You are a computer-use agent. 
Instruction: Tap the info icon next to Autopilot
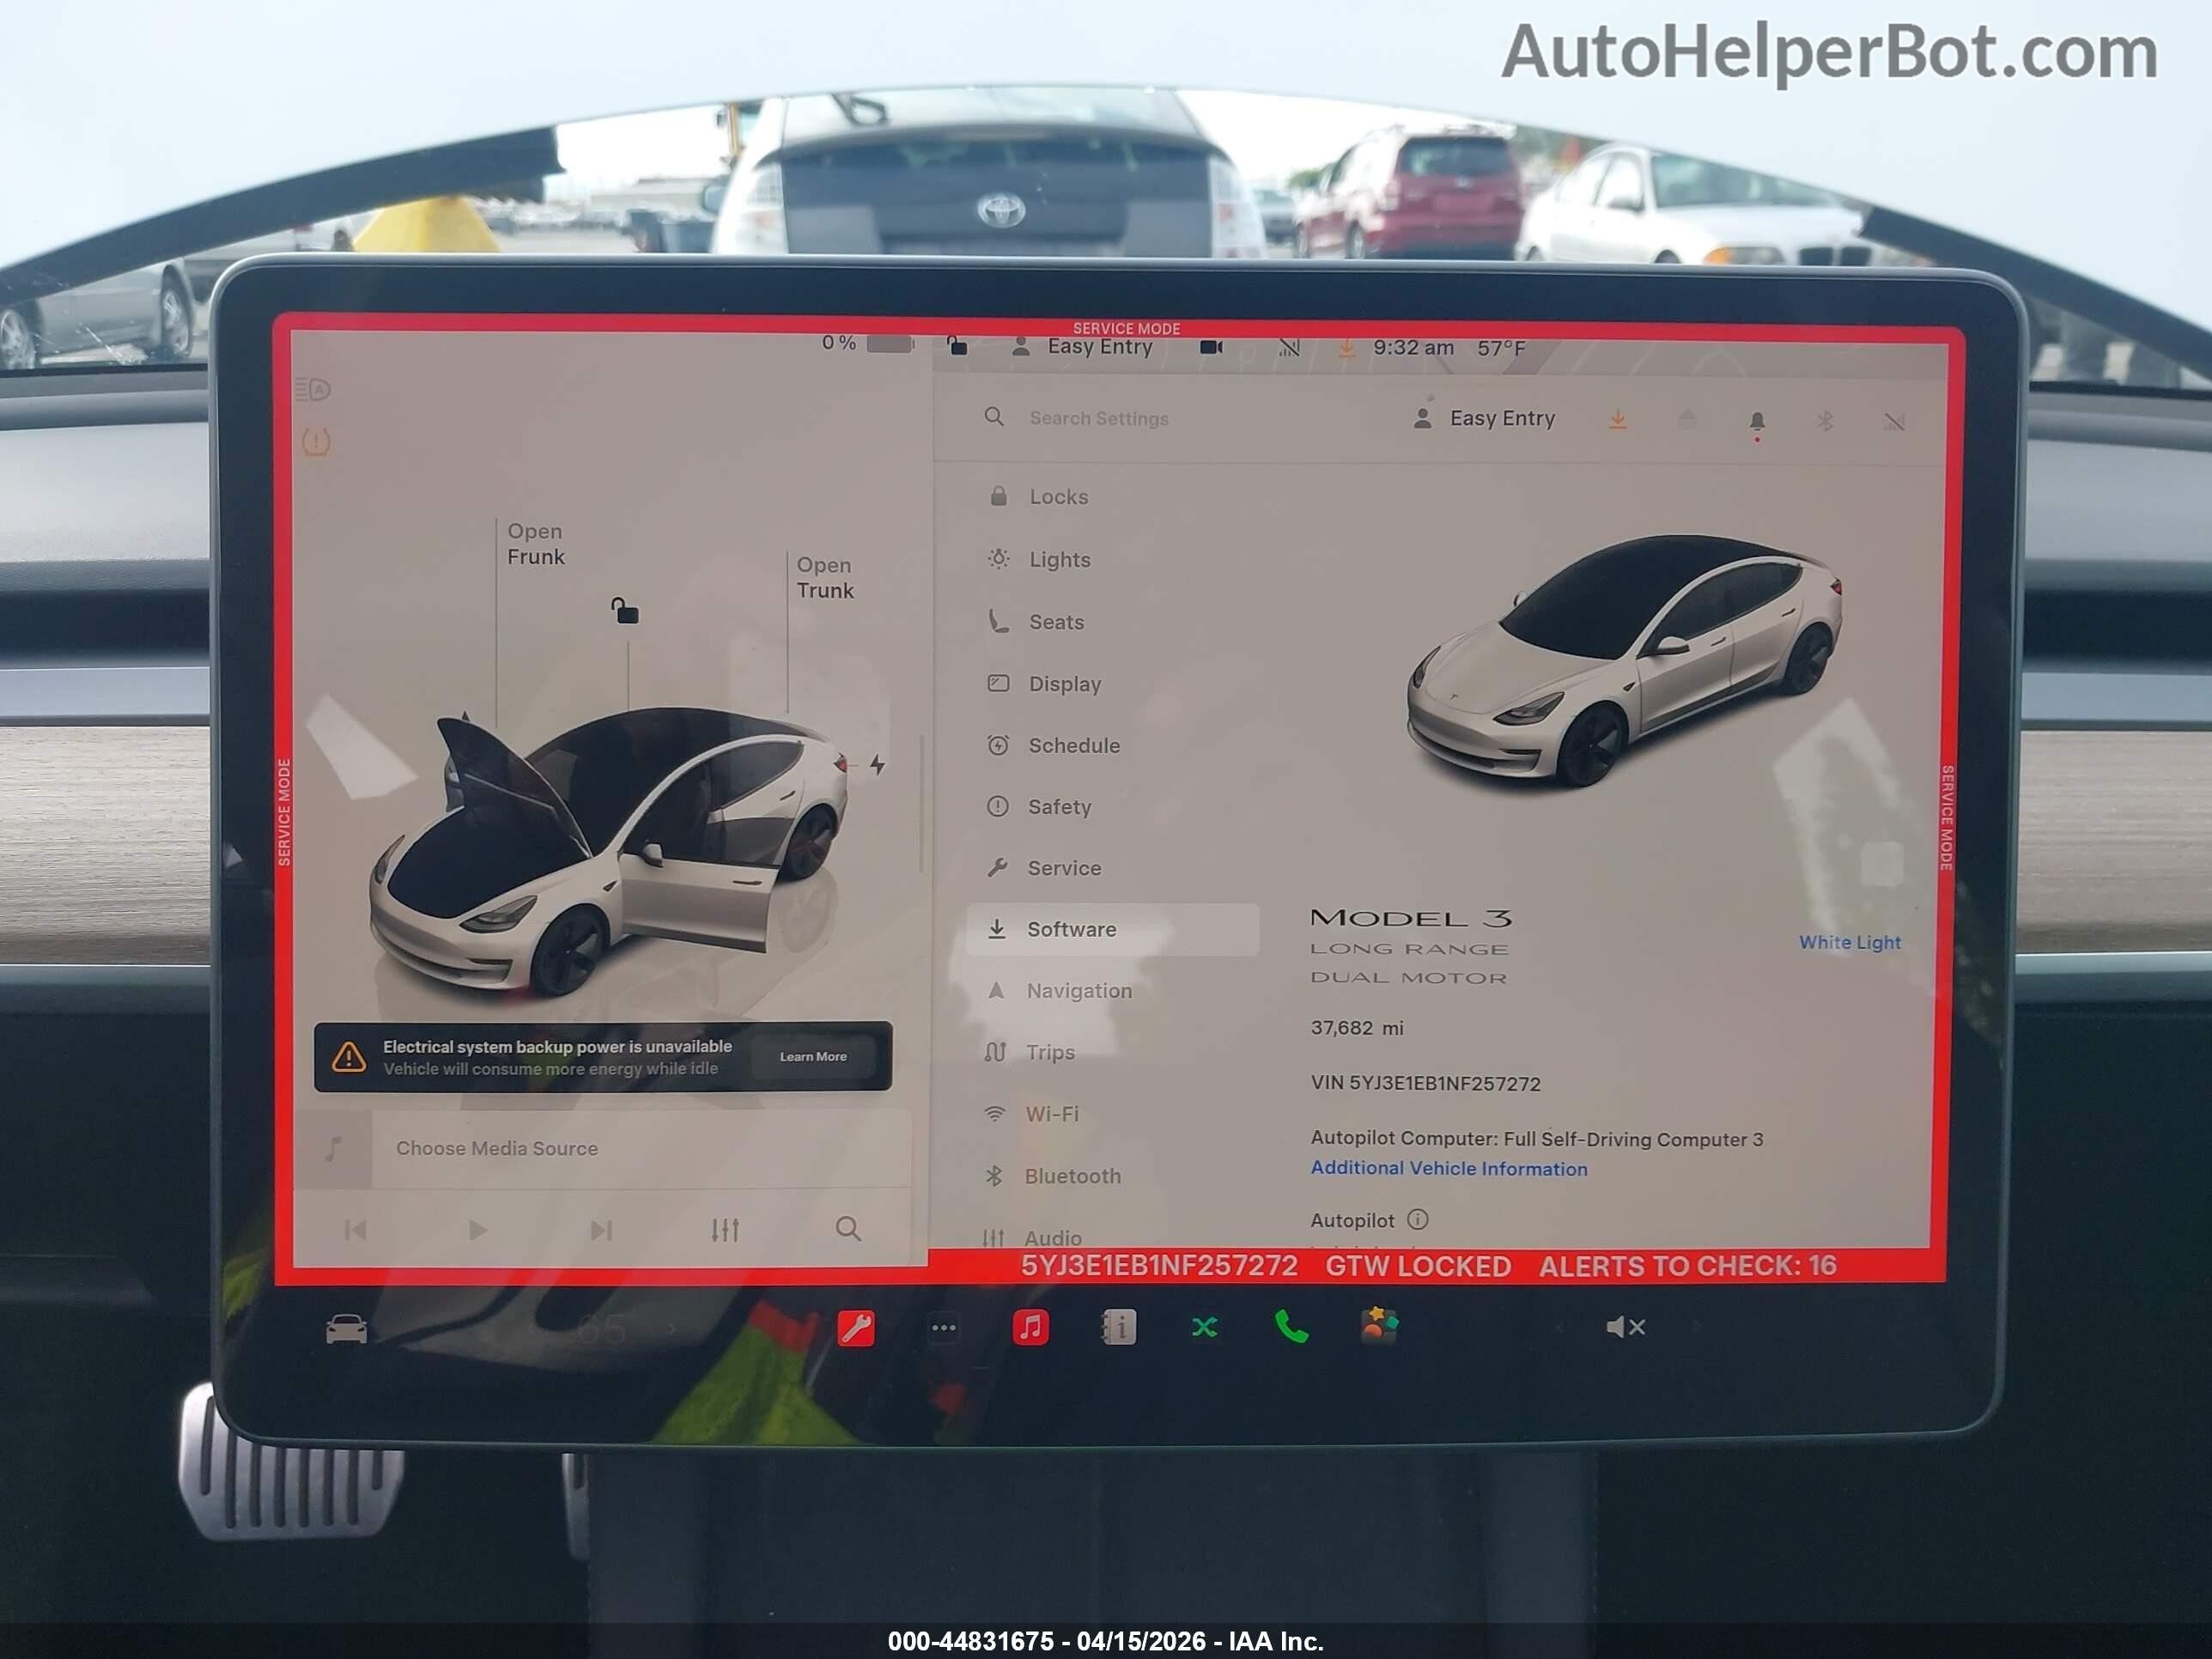[x=1418, y=1219]
